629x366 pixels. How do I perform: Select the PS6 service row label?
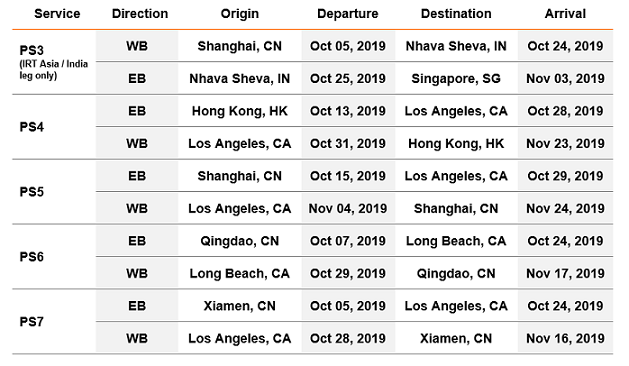pos(32,257)
